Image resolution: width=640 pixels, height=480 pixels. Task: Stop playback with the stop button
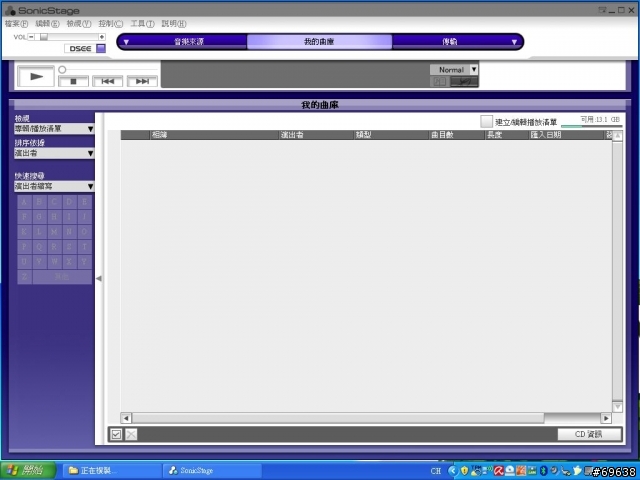(x=73, y=81)
